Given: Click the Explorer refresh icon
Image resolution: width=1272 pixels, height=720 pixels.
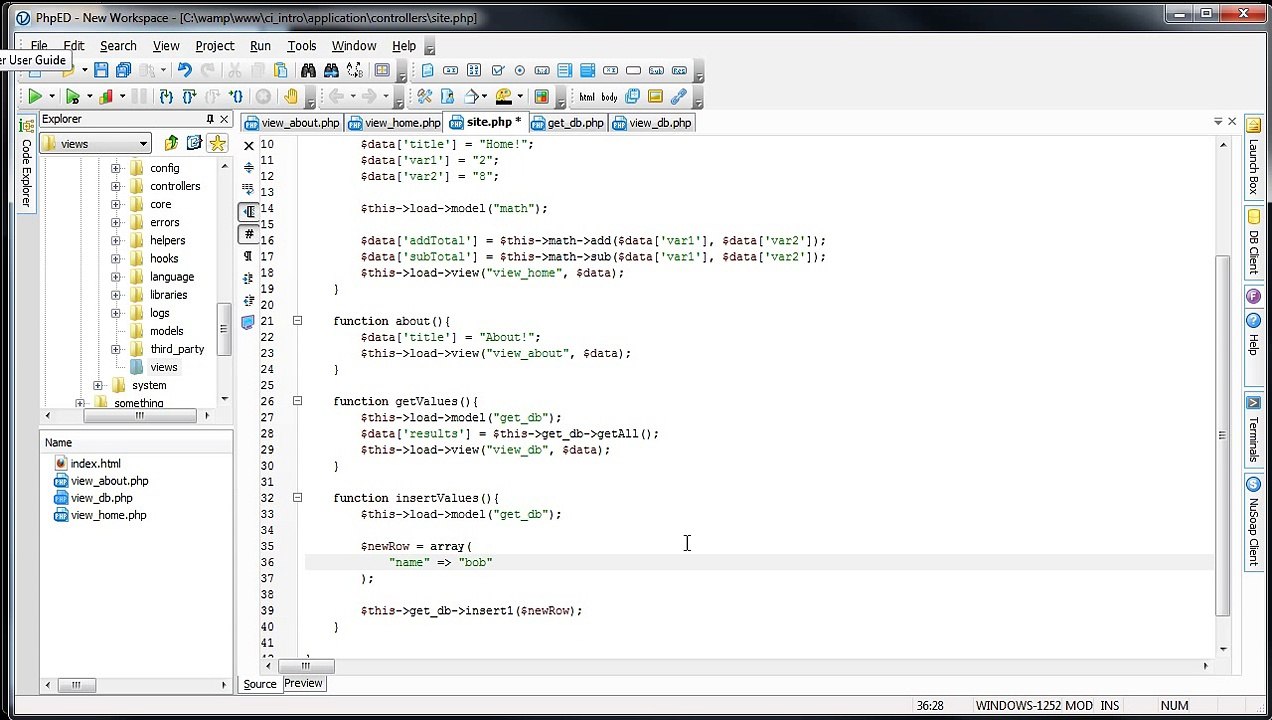Looking at the screenshot, I should [194, 143].
